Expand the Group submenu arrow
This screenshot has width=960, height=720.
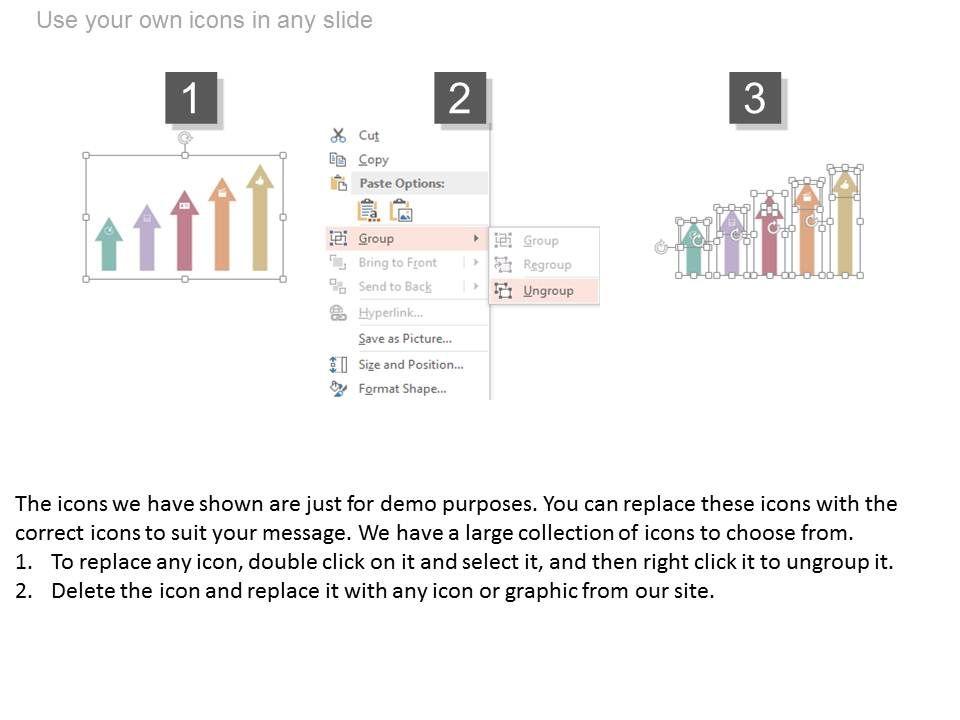point(476,238)
